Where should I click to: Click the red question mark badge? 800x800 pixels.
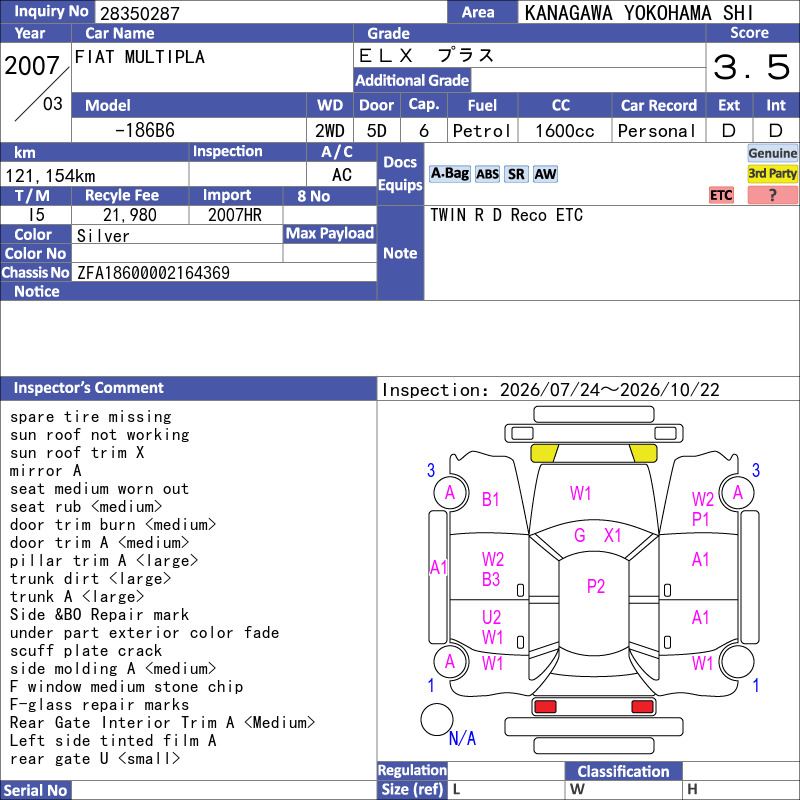point(772,195)
